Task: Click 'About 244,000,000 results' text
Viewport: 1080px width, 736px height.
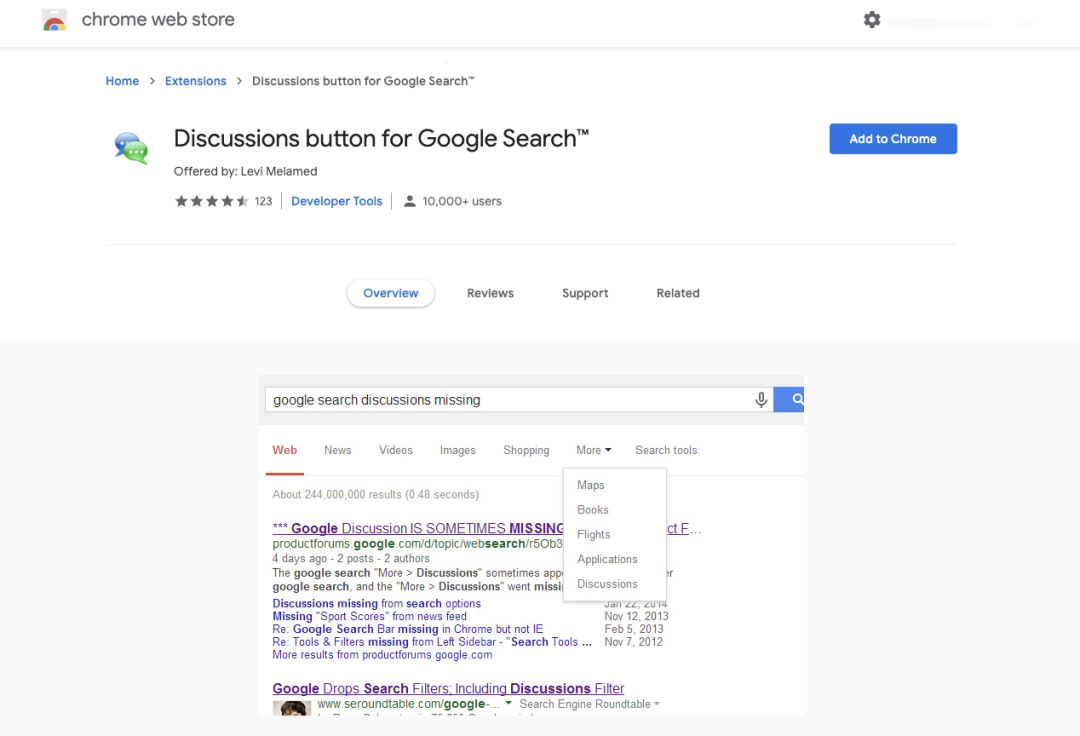Action: pos(375,495)
